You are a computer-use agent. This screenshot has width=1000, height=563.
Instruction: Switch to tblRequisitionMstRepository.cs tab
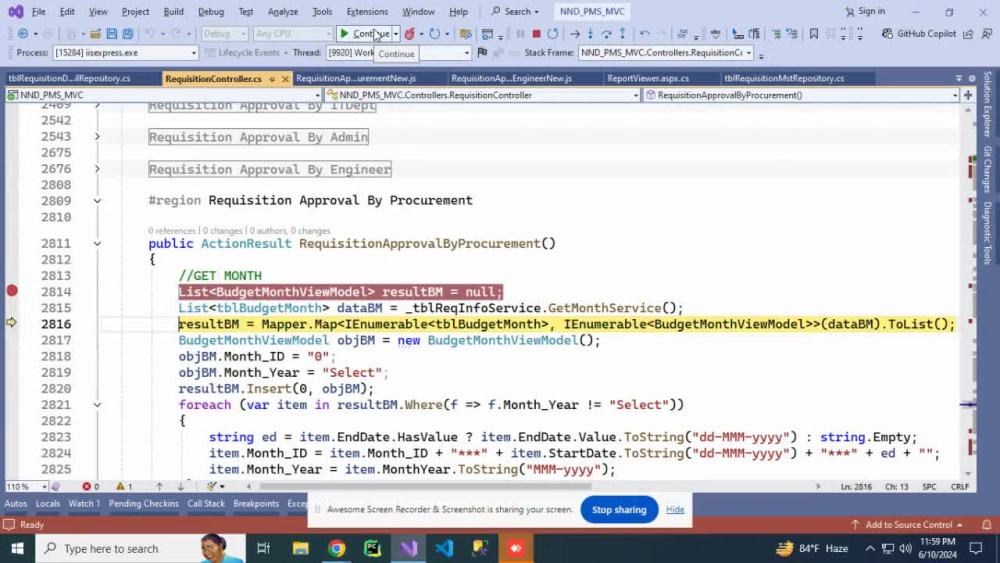pos(784,78)
